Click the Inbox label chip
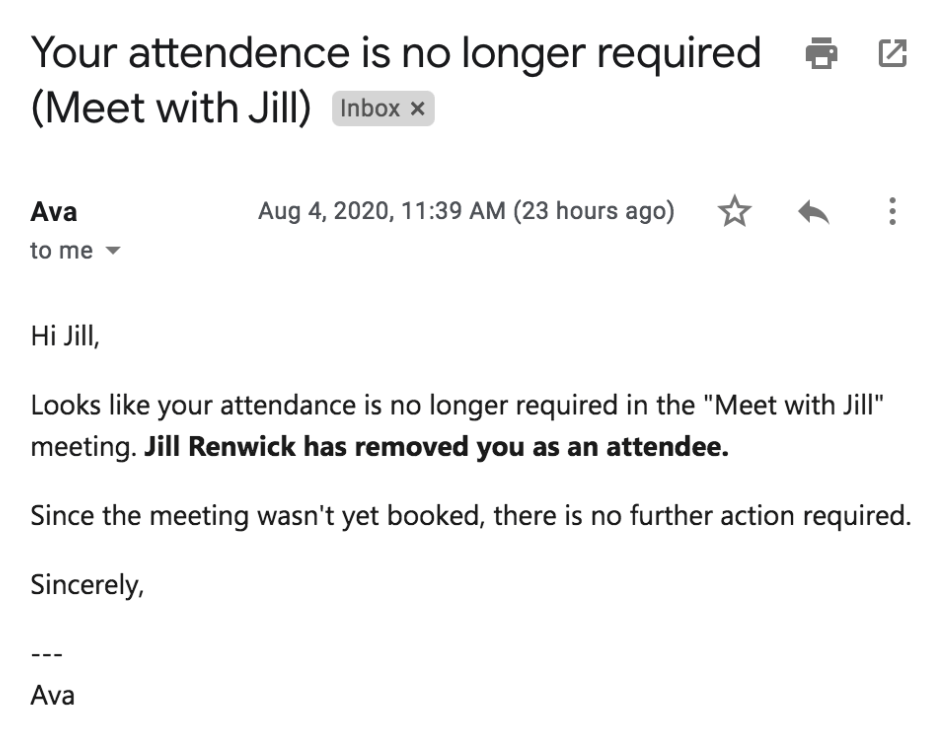 (x=370, y=109)
